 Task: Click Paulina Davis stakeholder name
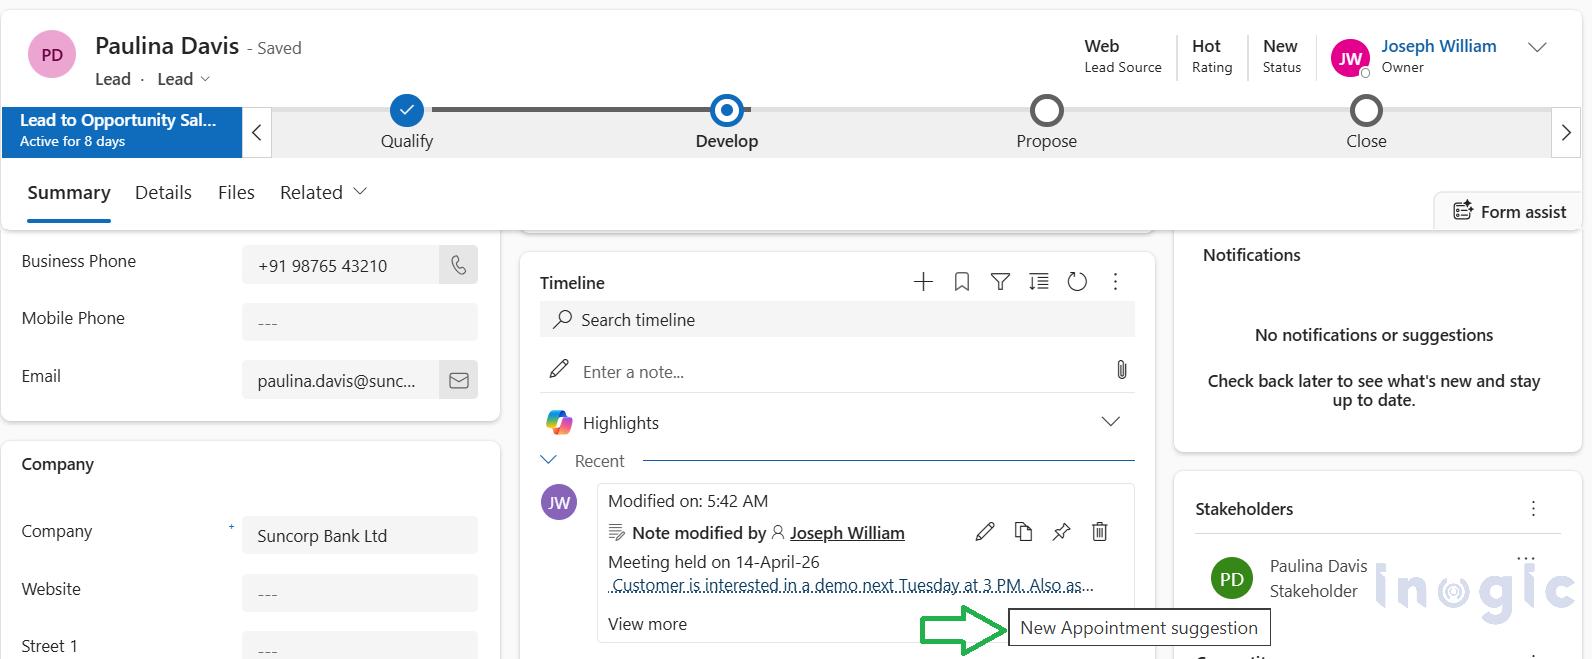coord(1318,566)
